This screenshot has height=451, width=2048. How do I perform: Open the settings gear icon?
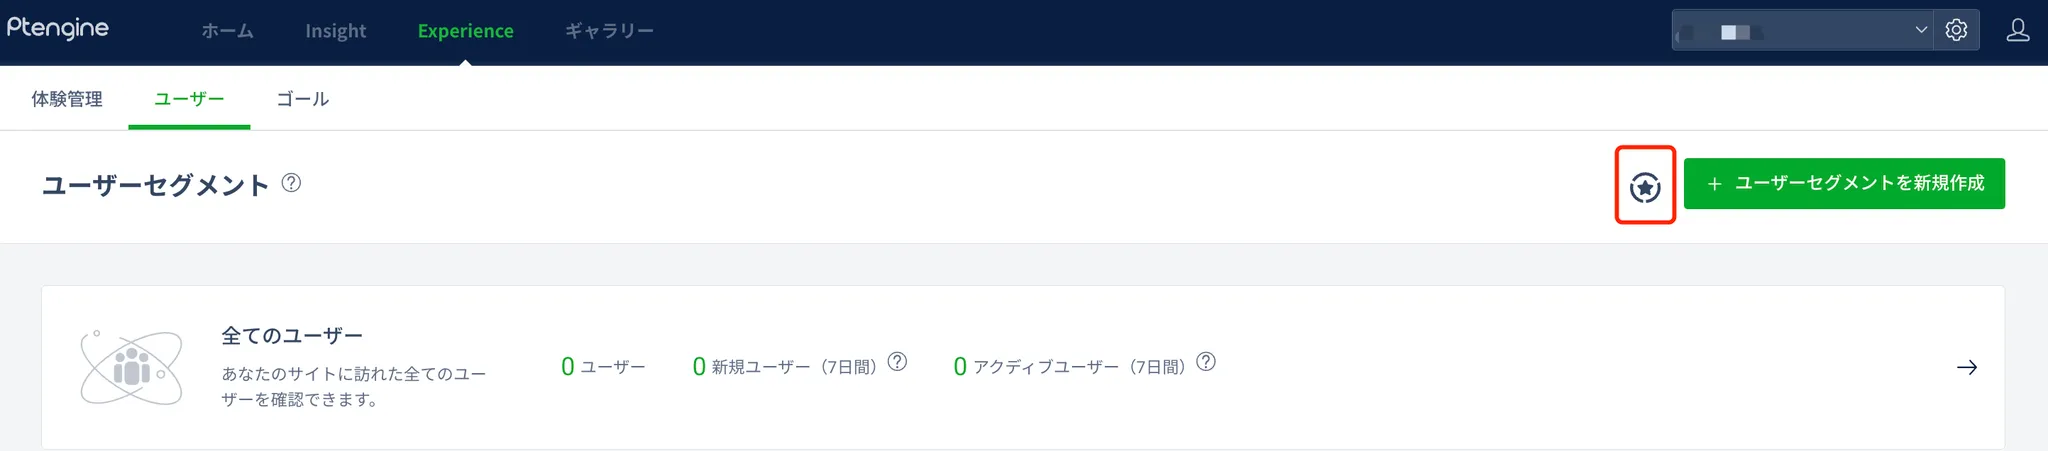[1956, 30]
